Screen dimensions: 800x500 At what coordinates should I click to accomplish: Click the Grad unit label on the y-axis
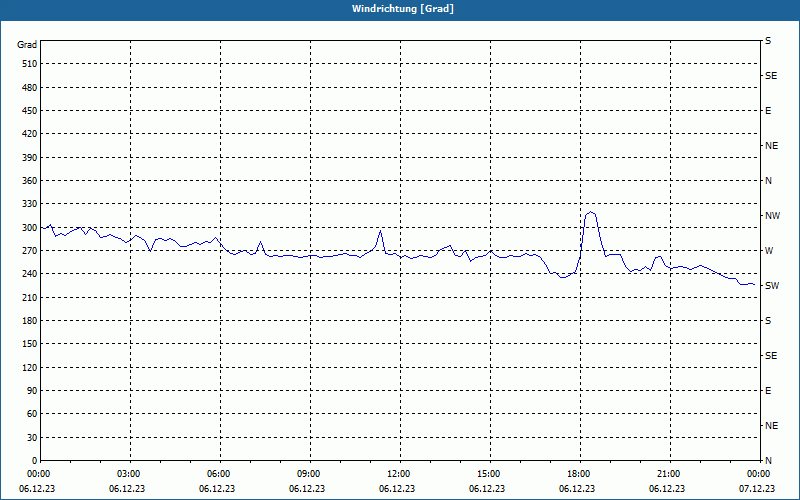(x=27, y=45)
